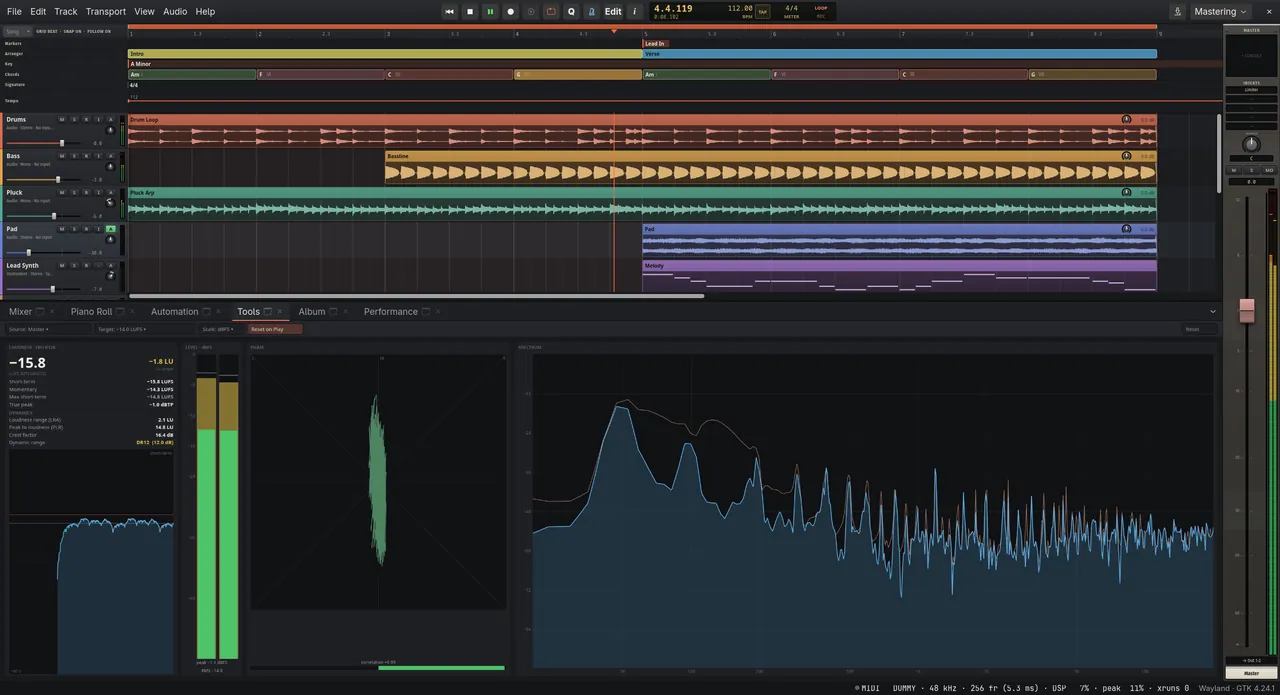This screenshot has width=1280, height=695.
Task: Close the Tools tab
Action: (x=279, y=312)
